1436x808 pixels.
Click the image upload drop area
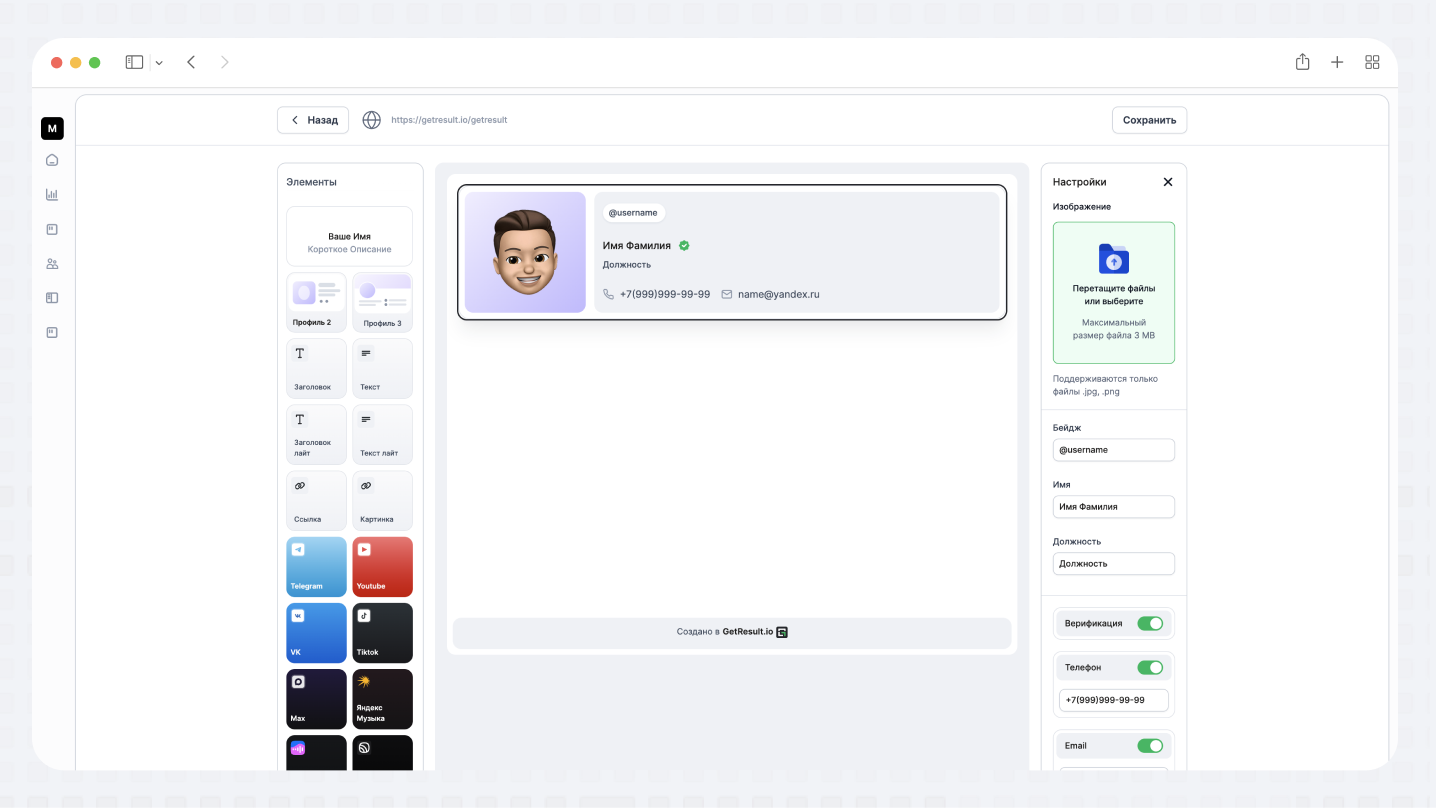[x=1113, y=293]
